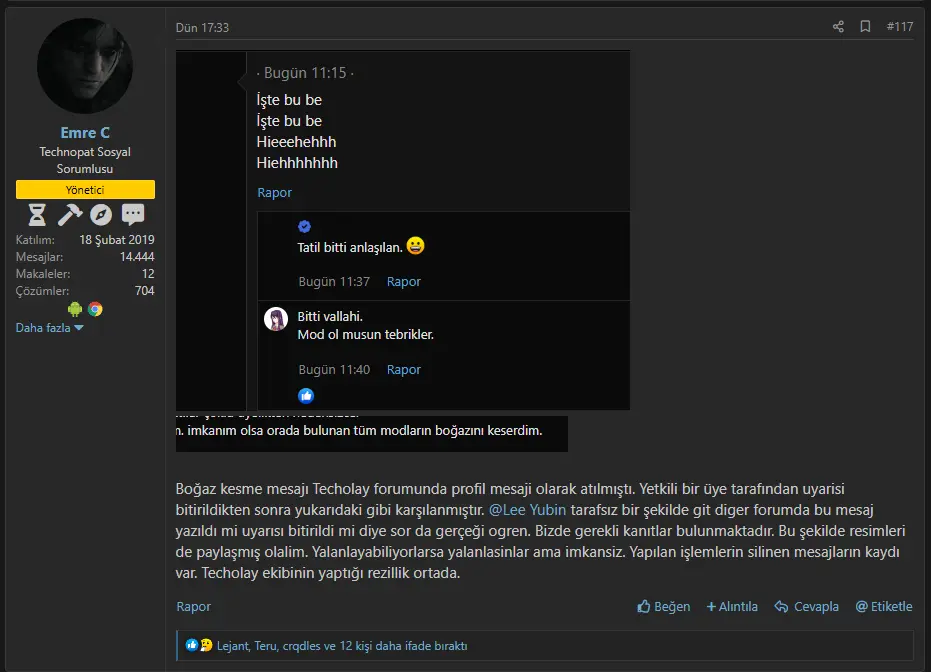Image resolution: width=931 pixels, height=672 pixels.
Task: Click the Bugün 11:37 timestamp
Action: tap(334, 281)
